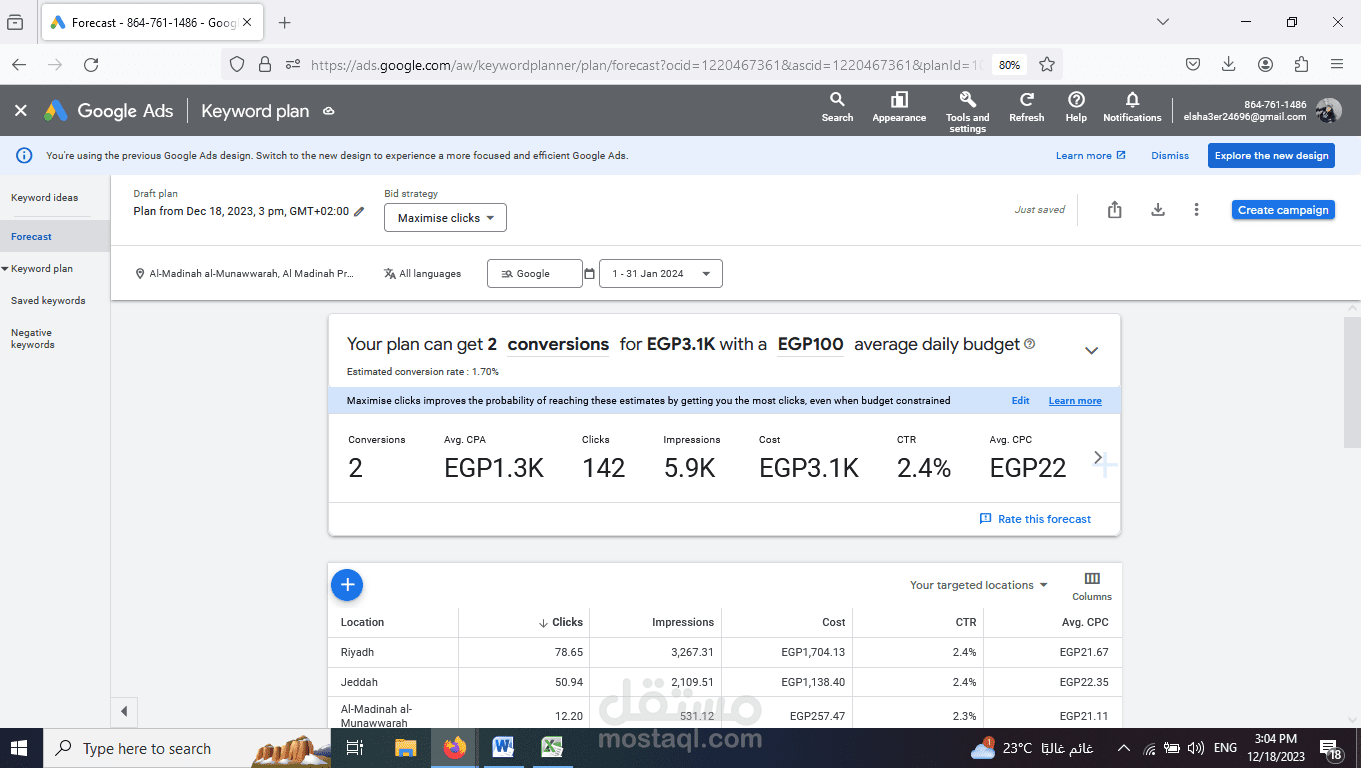Open the Windows Start menu
The width and height of the screenshot is (1361, 768).
pyautogui.click(x=21, y=748)
